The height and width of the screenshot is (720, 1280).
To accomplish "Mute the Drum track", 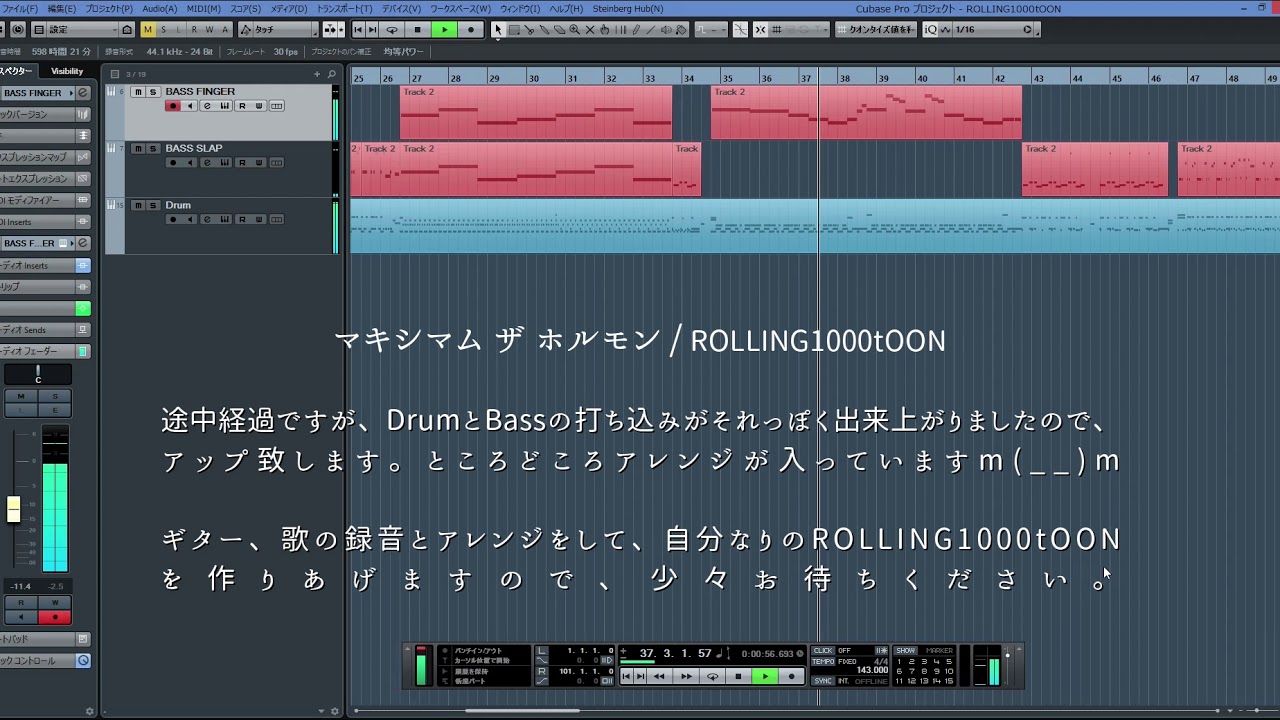I will pos(139,205).
